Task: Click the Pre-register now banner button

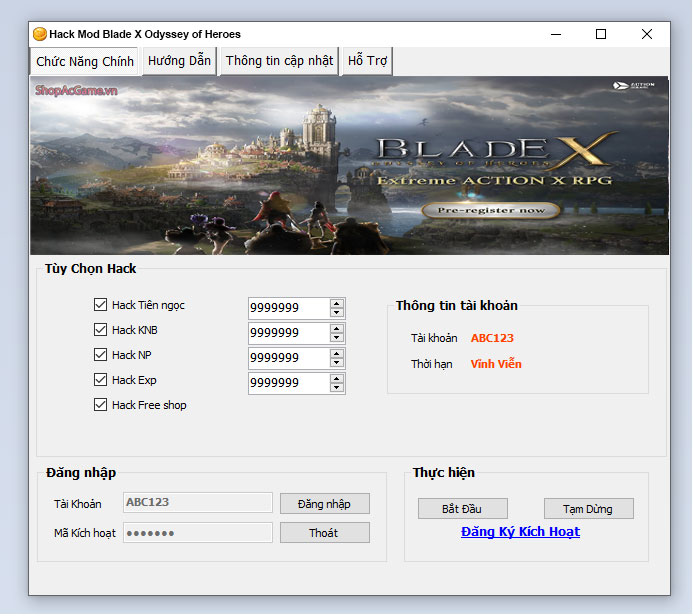Action: click(x=491, y=210)
